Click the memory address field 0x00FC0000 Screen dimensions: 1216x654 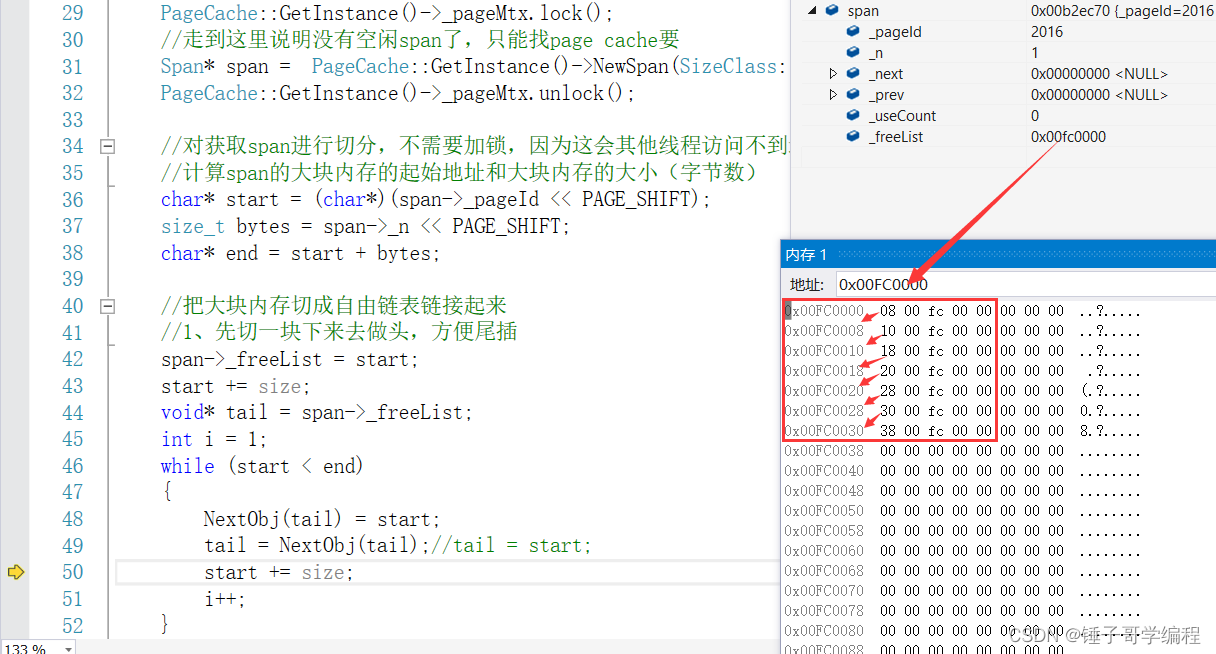coord(1025,285)
